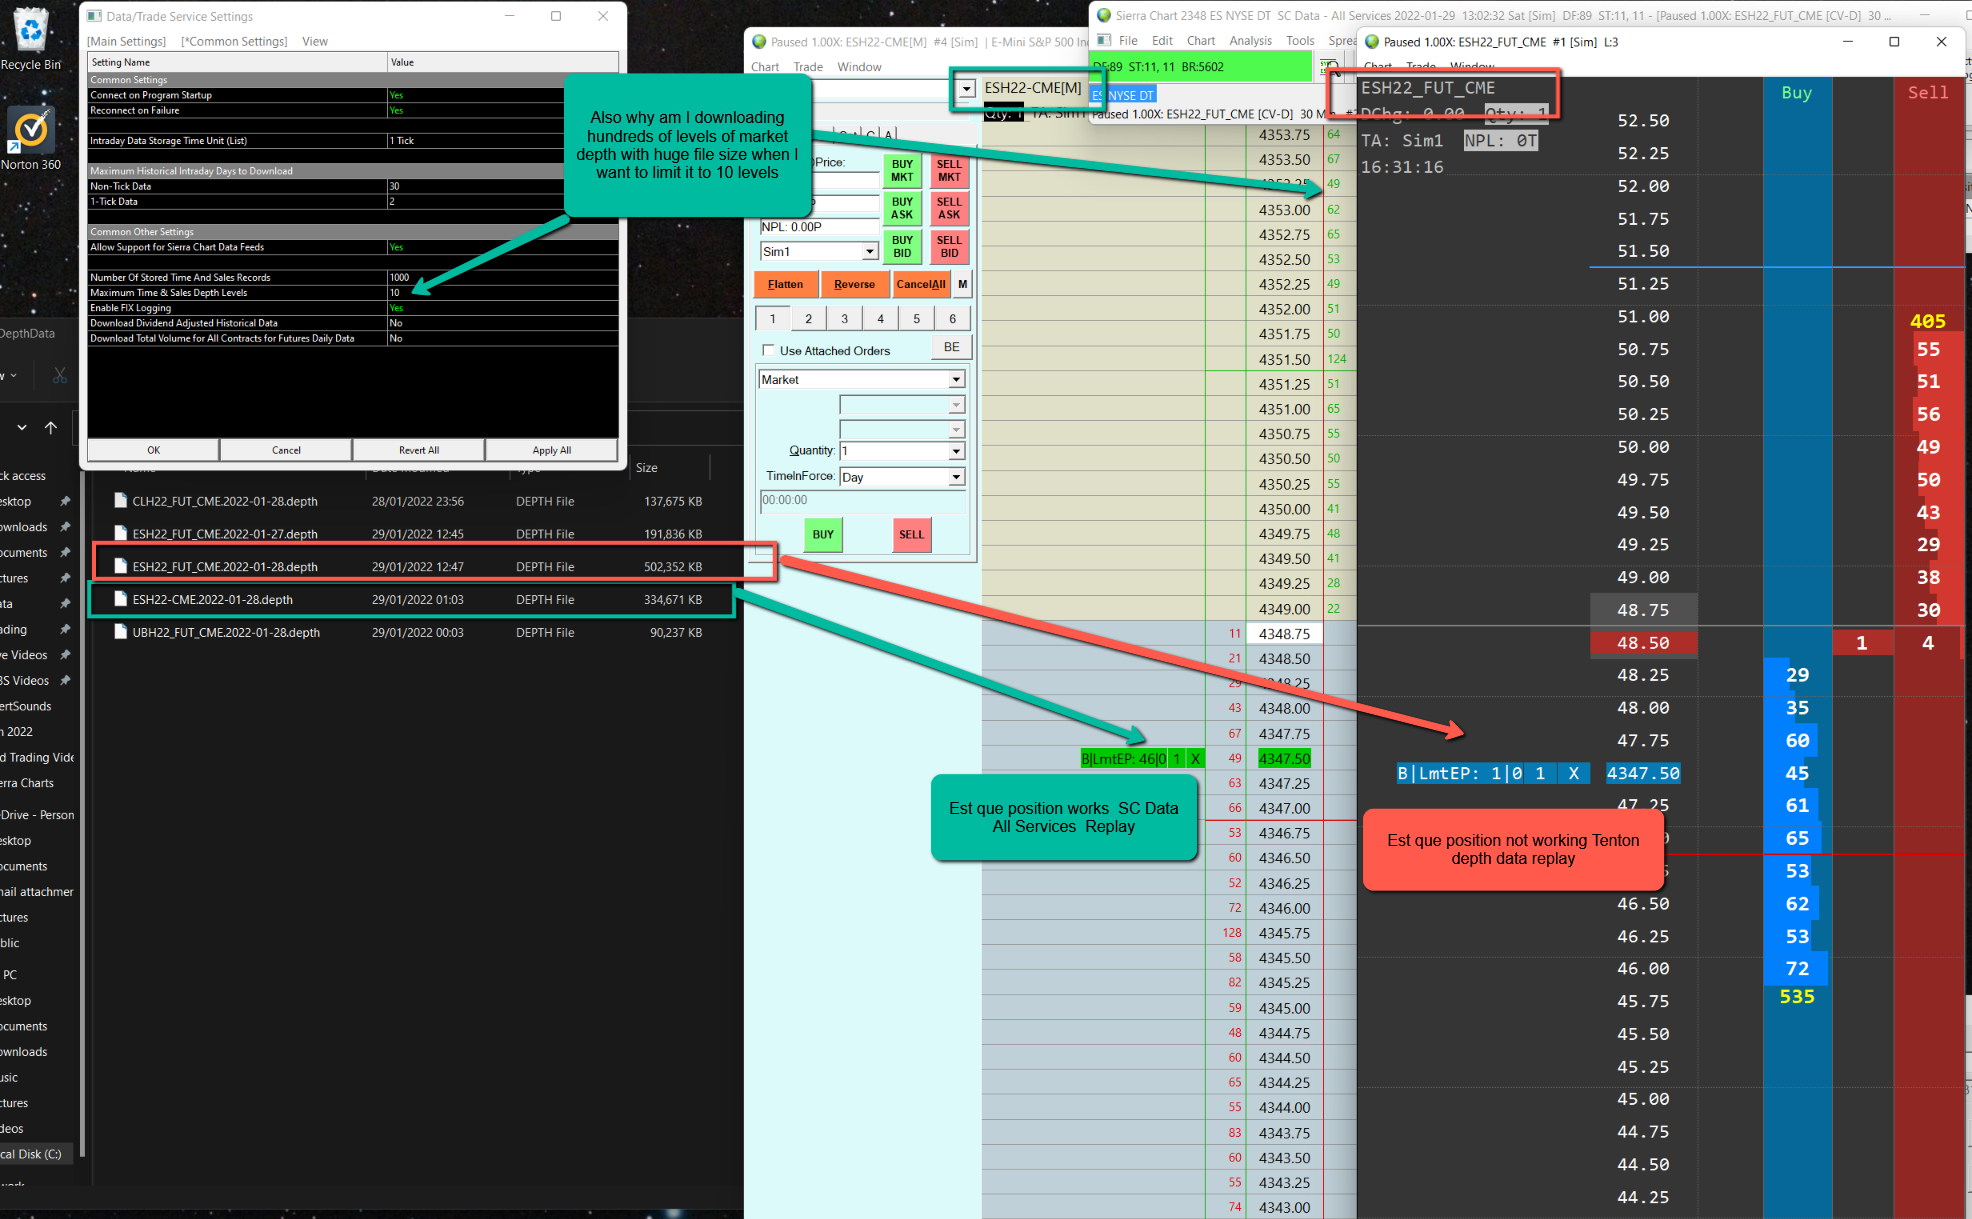This screenshot has width=1972, height=1219.
Task: Open the Sim1 trade account dropdown
Action: coord(870,252)
